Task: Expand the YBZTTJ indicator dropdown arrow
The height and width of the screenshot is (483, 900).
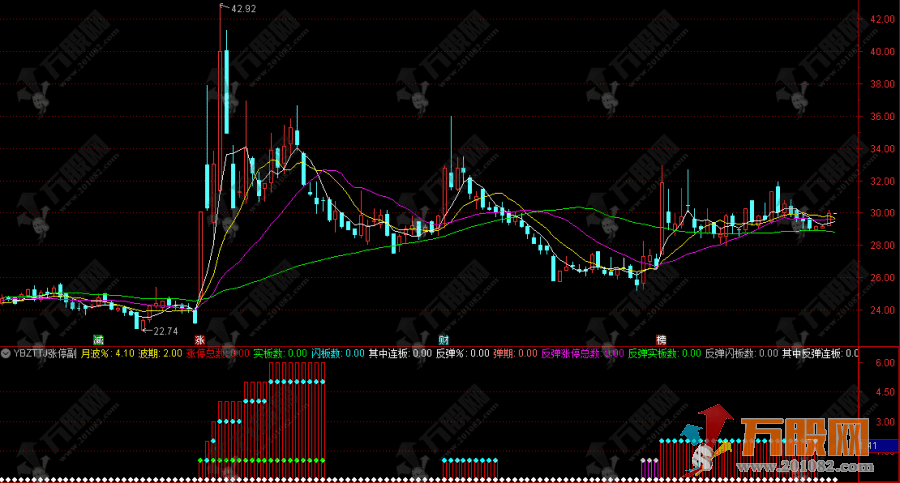Action: point(7,353)
